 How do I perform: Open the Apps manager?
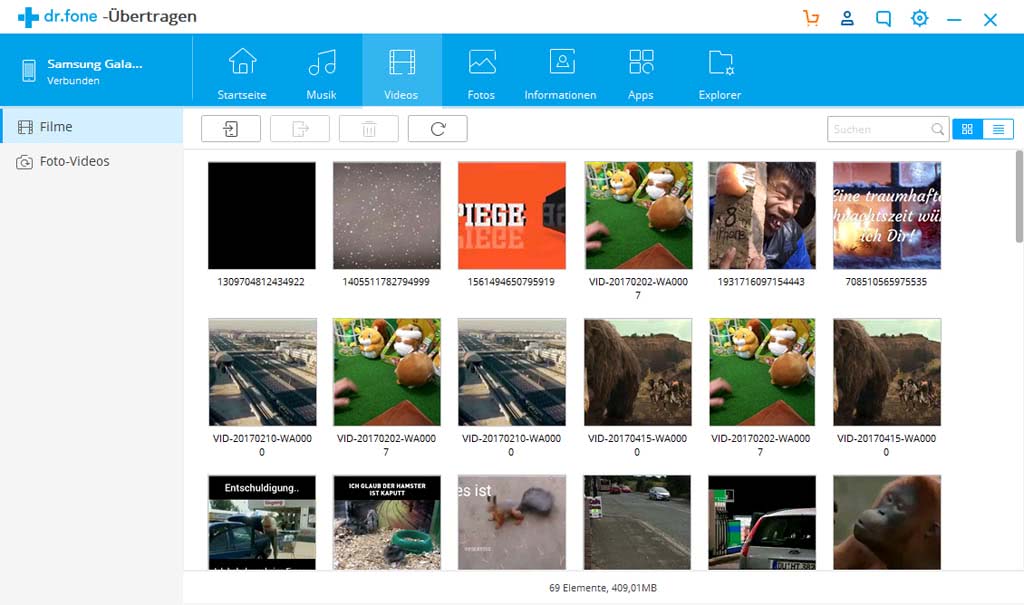640,70
